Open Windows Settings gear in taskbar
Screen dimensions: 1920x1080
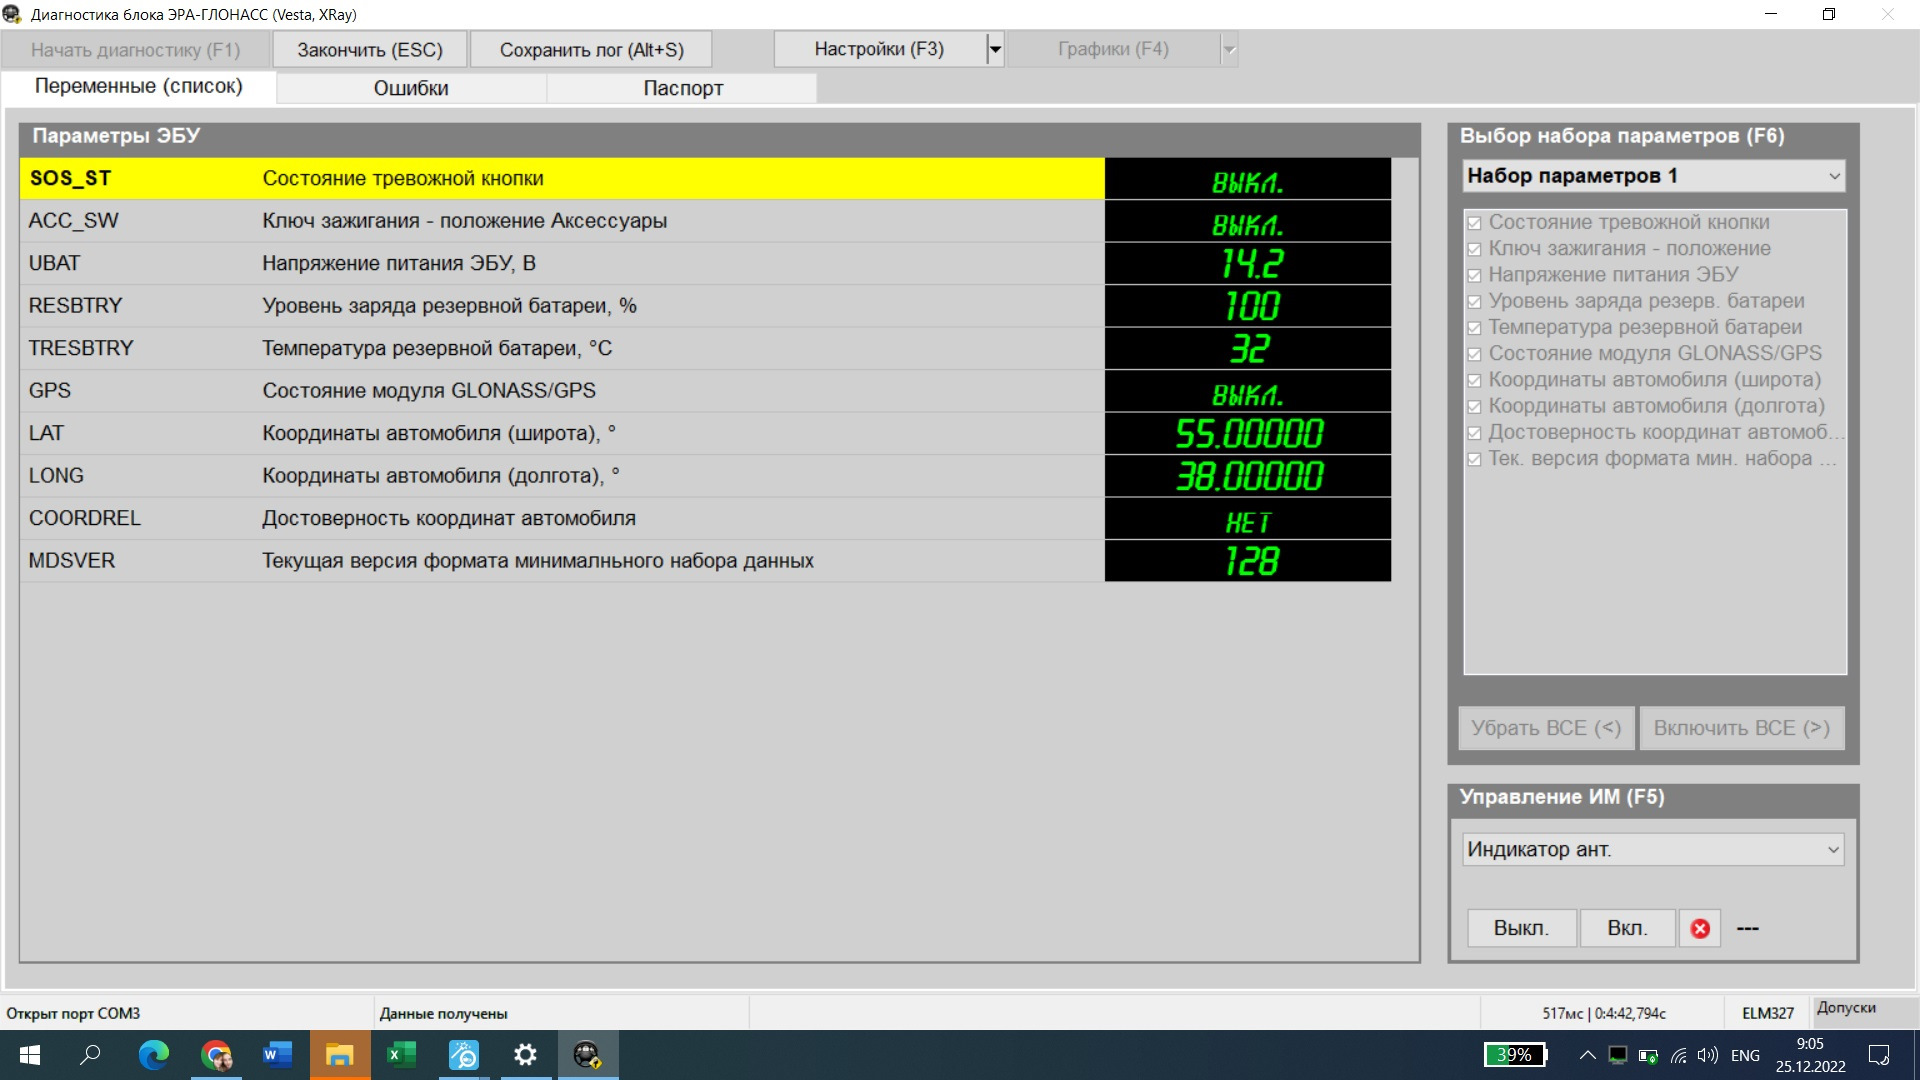(525, 1055)
